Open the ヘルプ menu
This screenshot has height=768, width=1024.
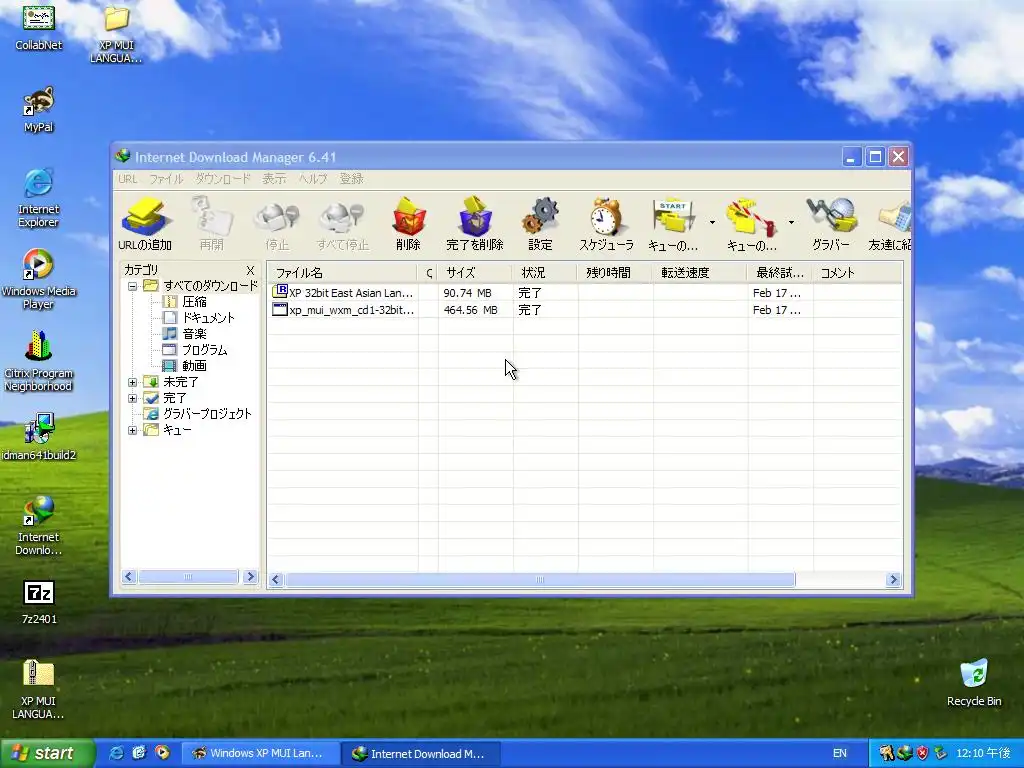click(313, 178)
